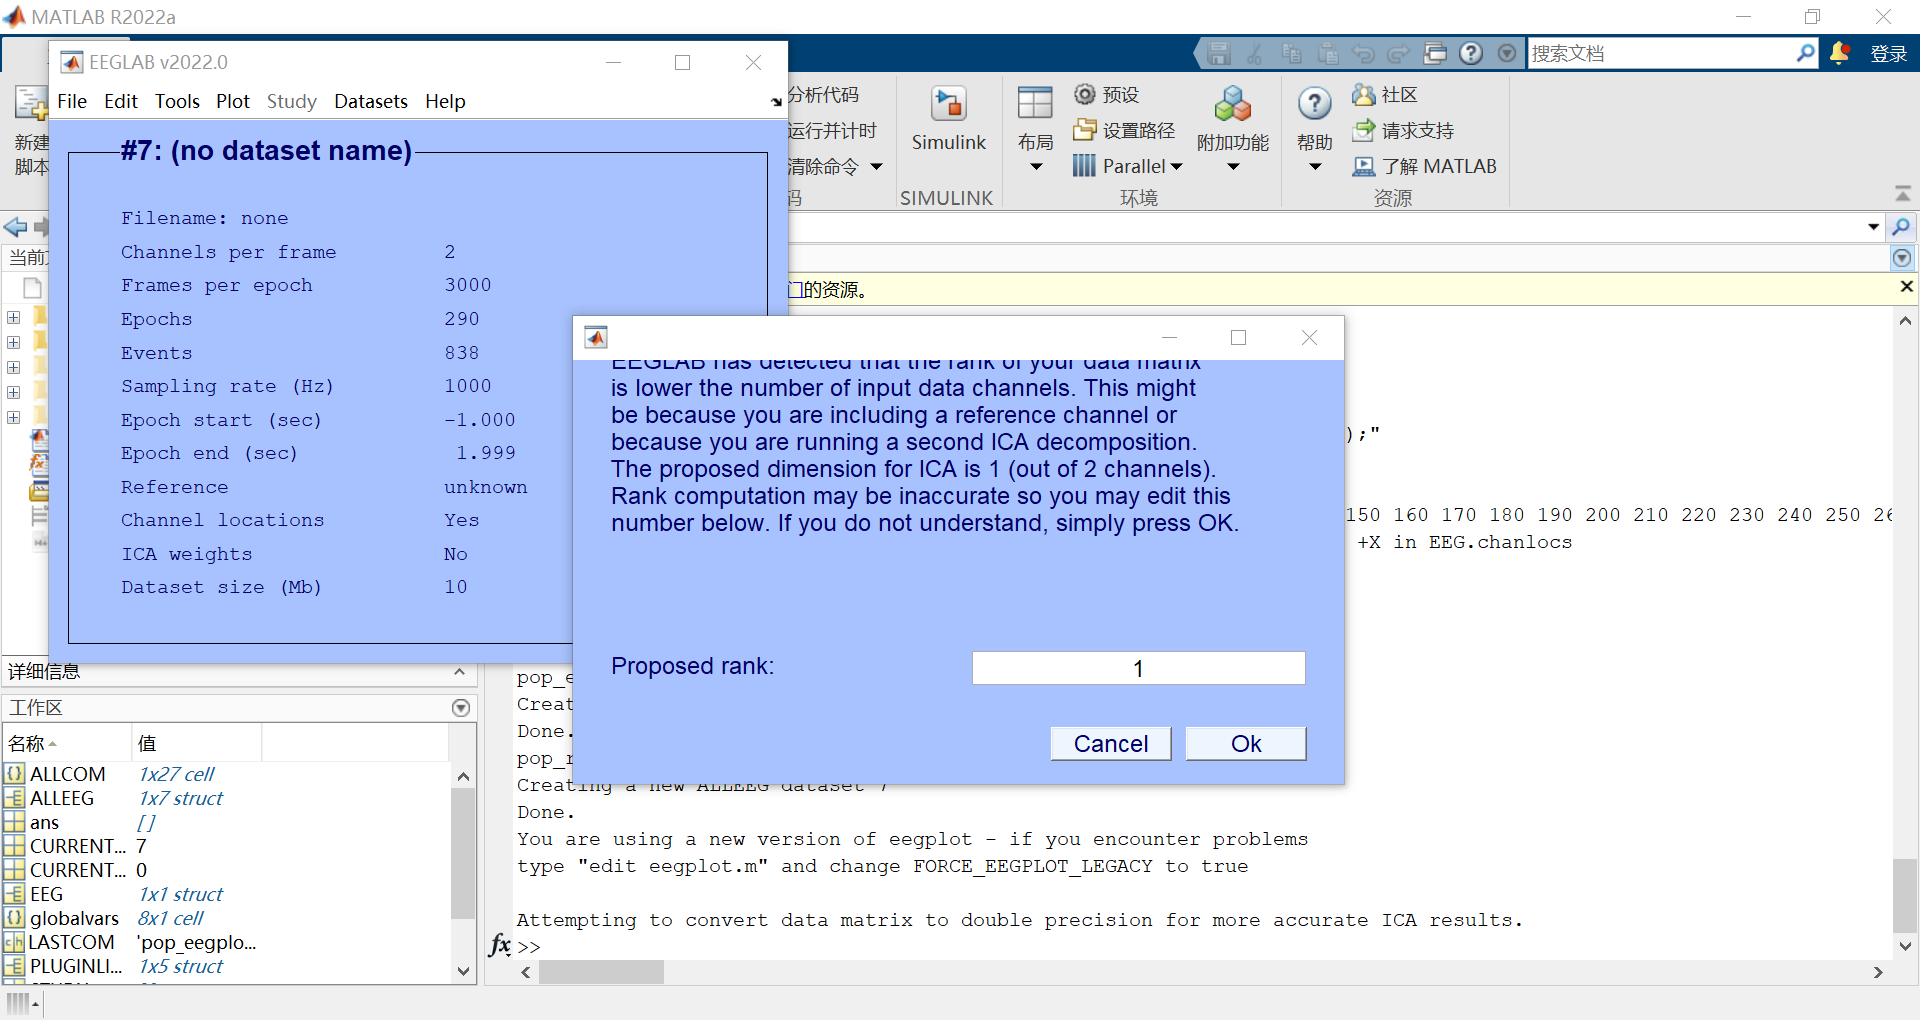
Task: Select the EEG workspace variable
Action: tap(45, 894)
